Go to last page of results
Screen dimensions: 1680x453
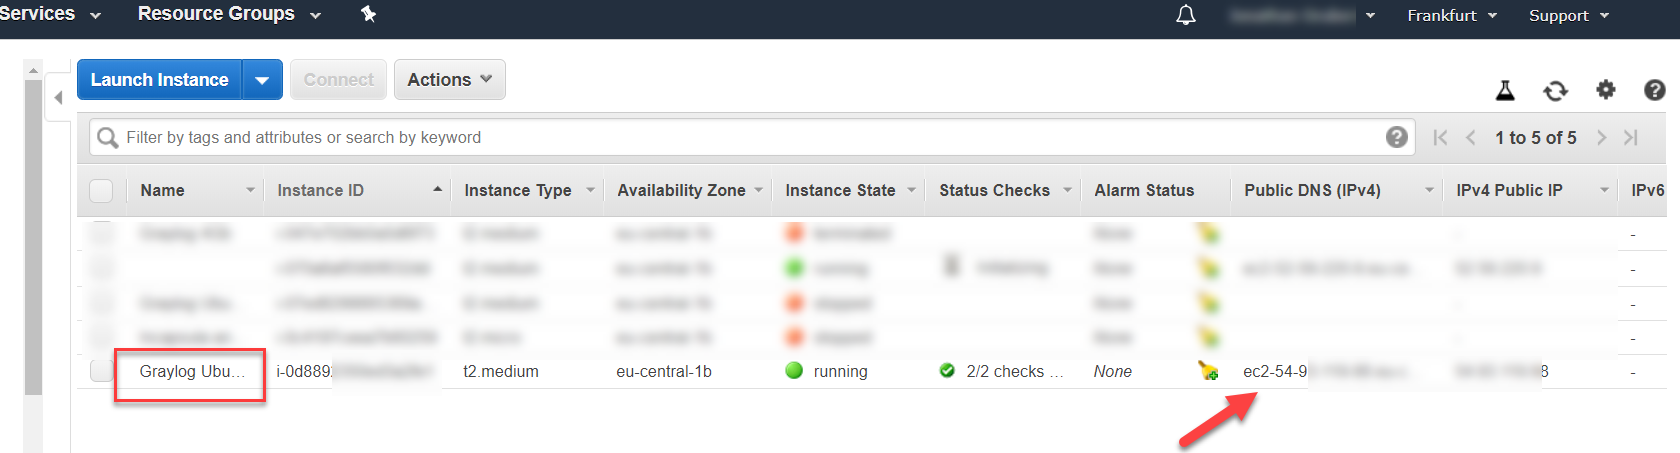coord(1631,137)
